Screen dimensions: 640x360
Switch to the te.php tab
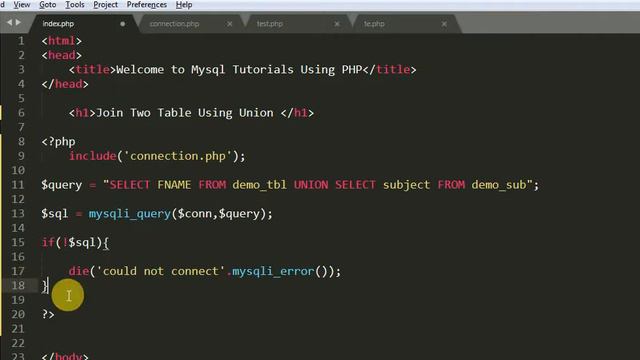374,24
